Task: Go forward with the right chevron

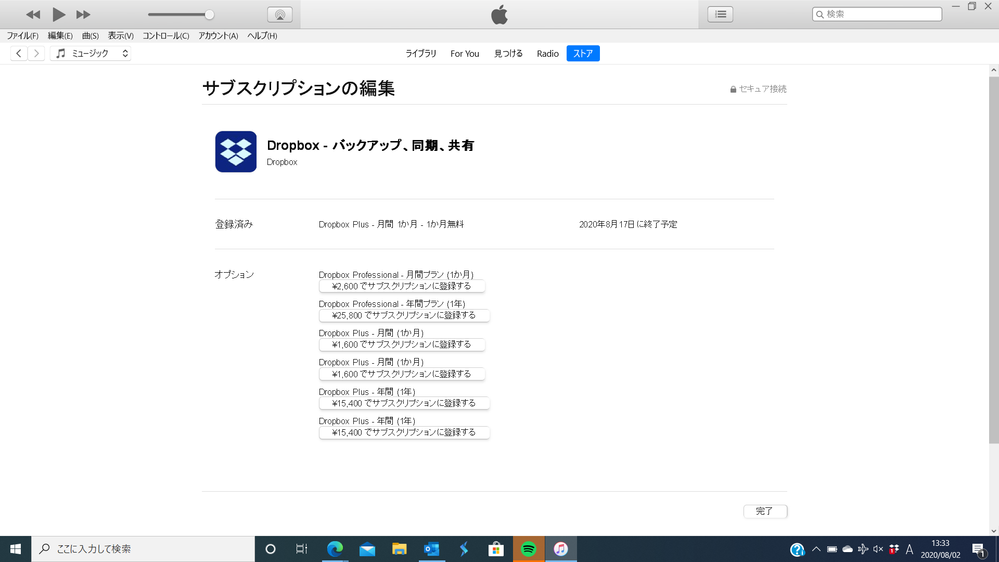Action: point(37,53)
